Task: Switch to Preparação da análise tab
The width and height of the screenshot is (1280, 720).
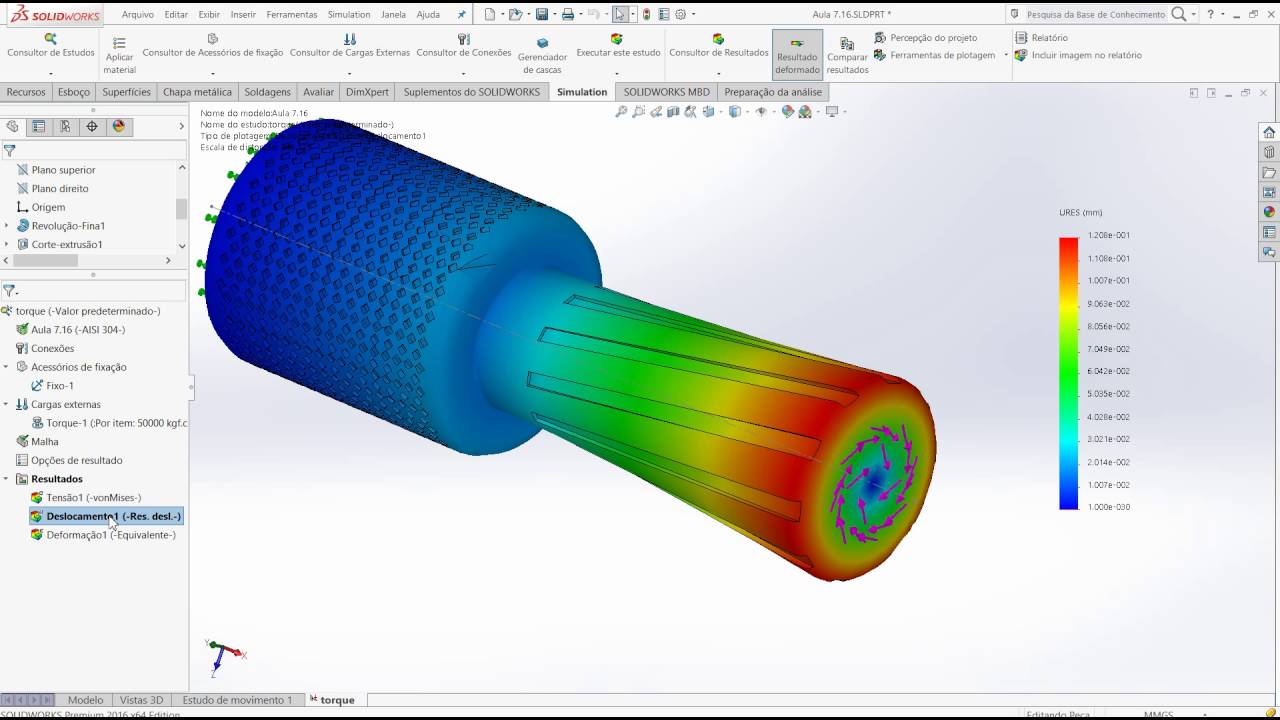Action: [x=773, y=92]
